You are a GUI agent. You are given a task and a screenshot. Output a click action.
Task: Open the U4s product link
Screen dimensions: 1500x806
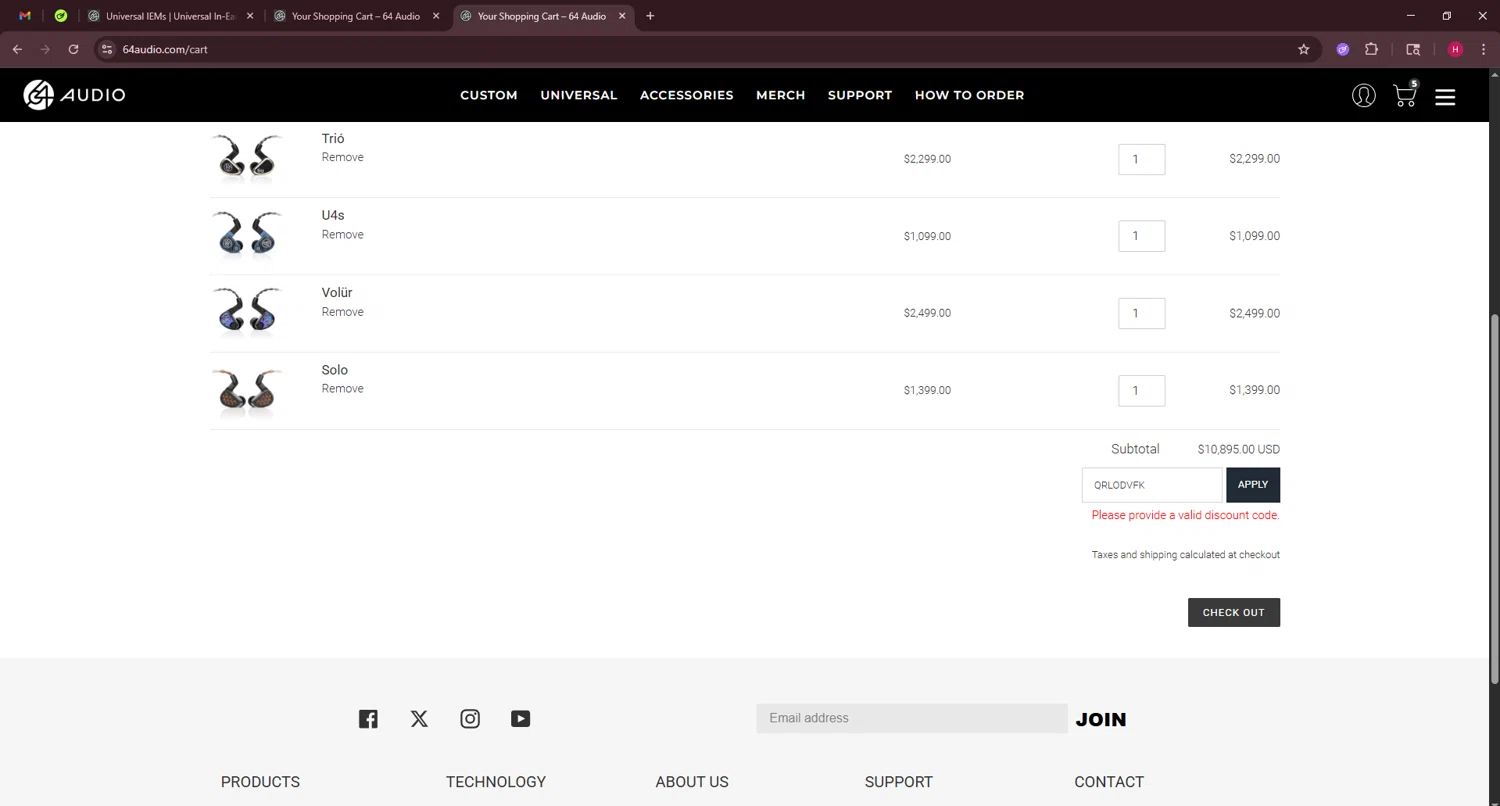coord(333,215)
